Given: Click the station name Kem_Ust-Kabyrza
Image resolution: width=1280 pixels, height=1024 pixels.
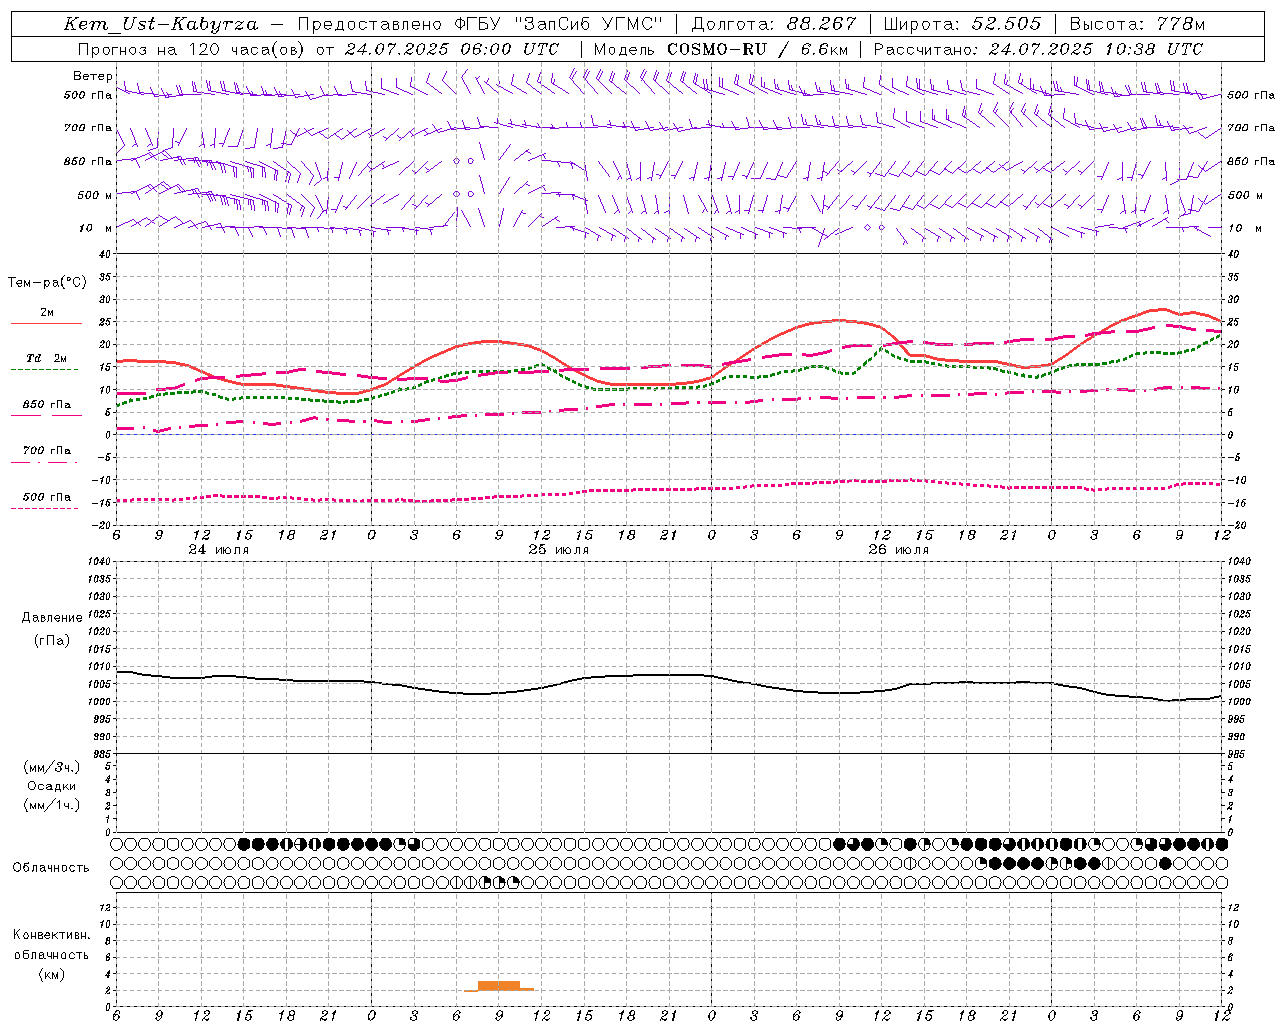Looking at the screenshot, I should tap(160, 24).
